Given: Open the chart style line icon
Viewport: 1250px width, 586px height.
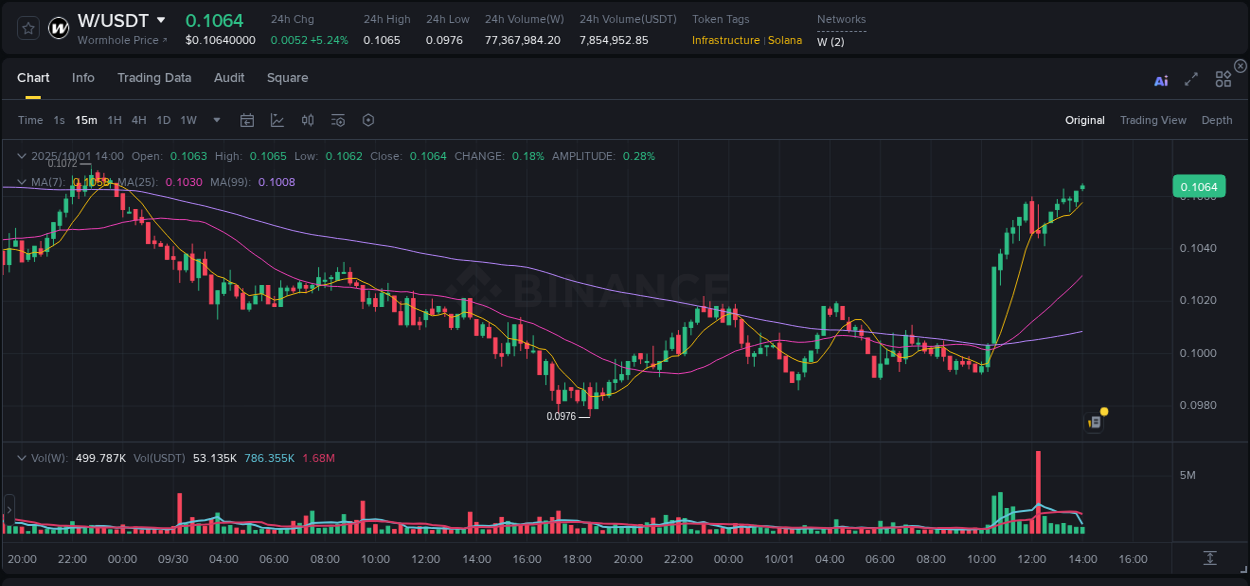Looking at the screenshot, I should pyautogui.click(x=277, y=120).
